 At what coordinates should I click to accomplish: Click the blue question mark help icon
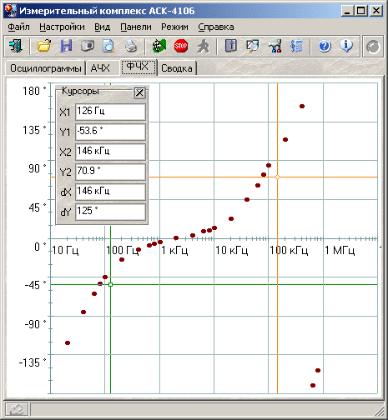325,46
